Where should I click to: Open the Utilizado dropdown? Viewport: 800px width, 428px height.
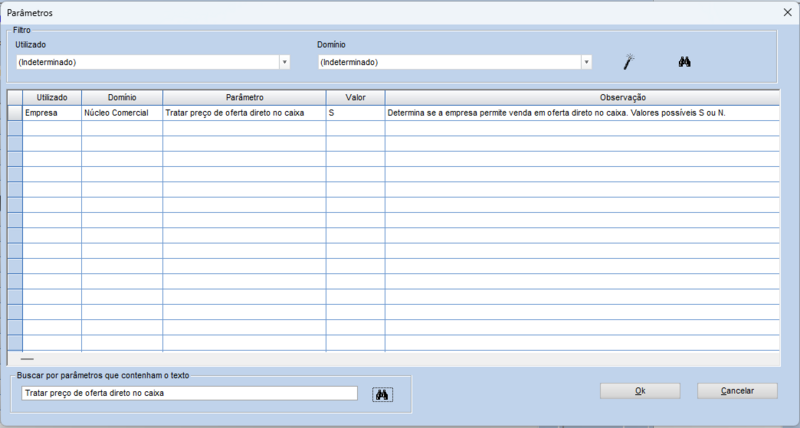(285, 62)
